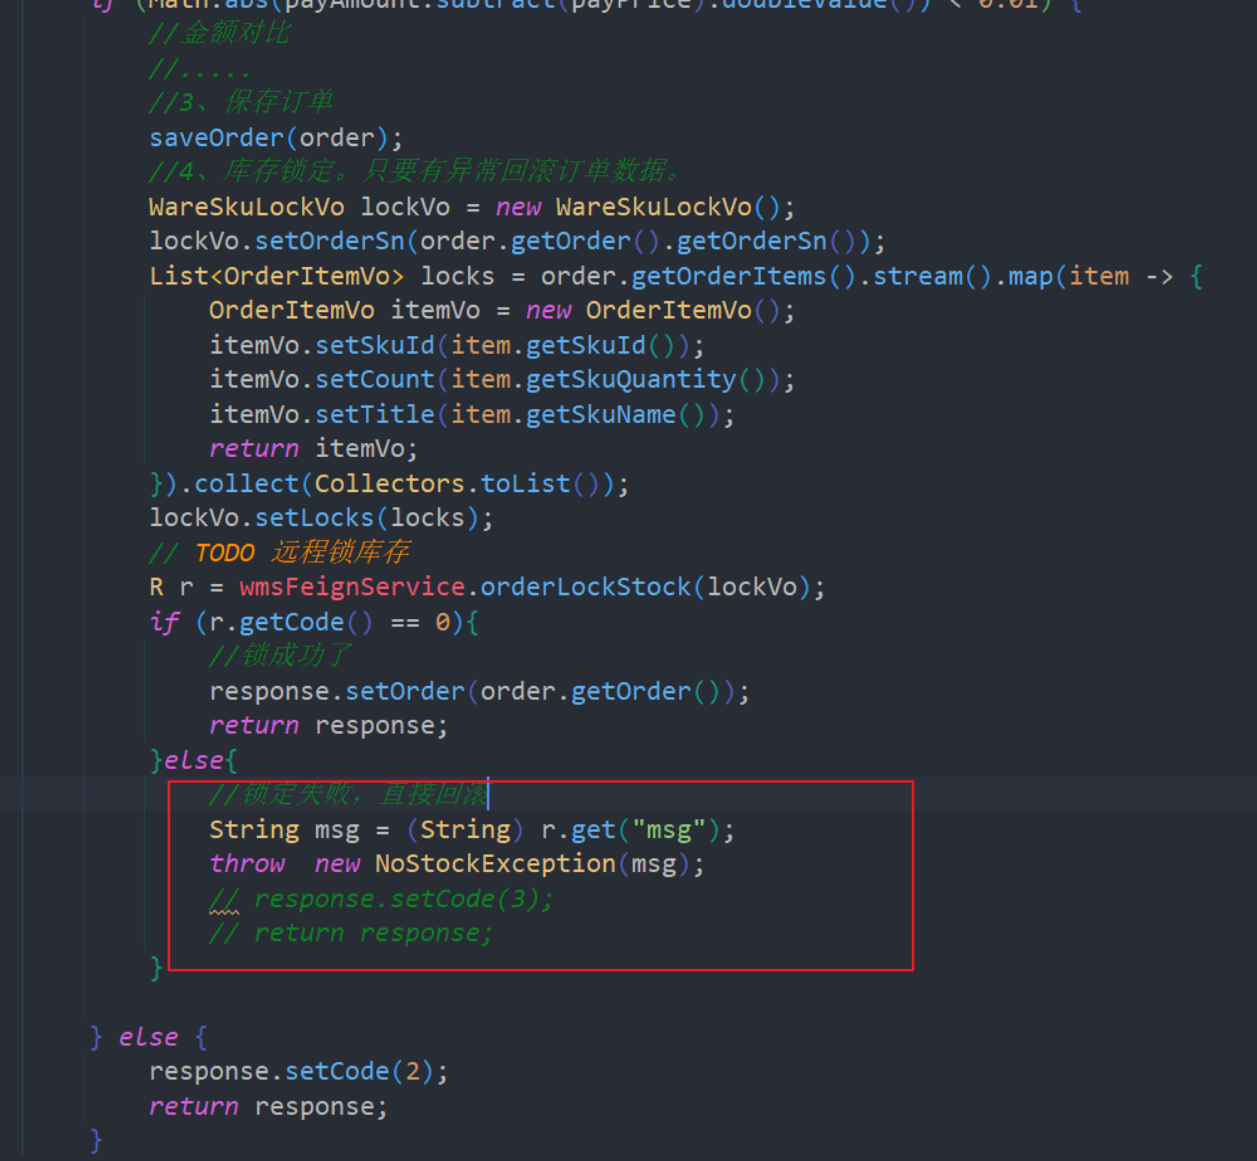Click collect(Collectors.toList()) line

pyautogui.click(x=389, y=483)
